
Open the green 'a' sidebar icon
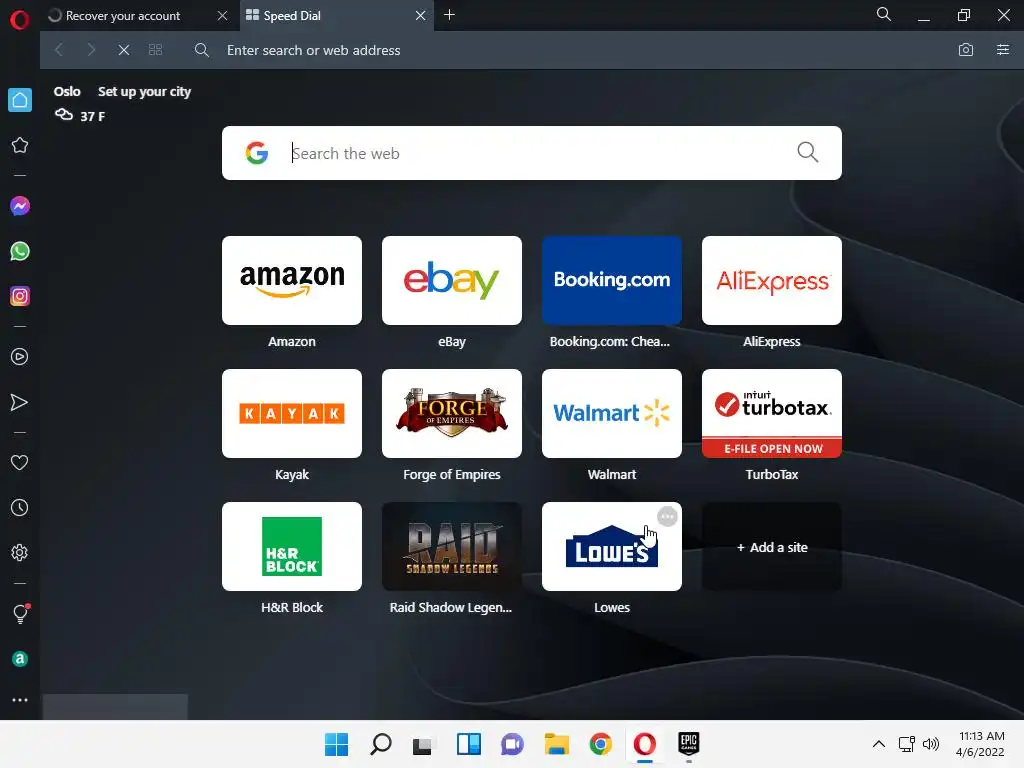[x=20, y=659]
